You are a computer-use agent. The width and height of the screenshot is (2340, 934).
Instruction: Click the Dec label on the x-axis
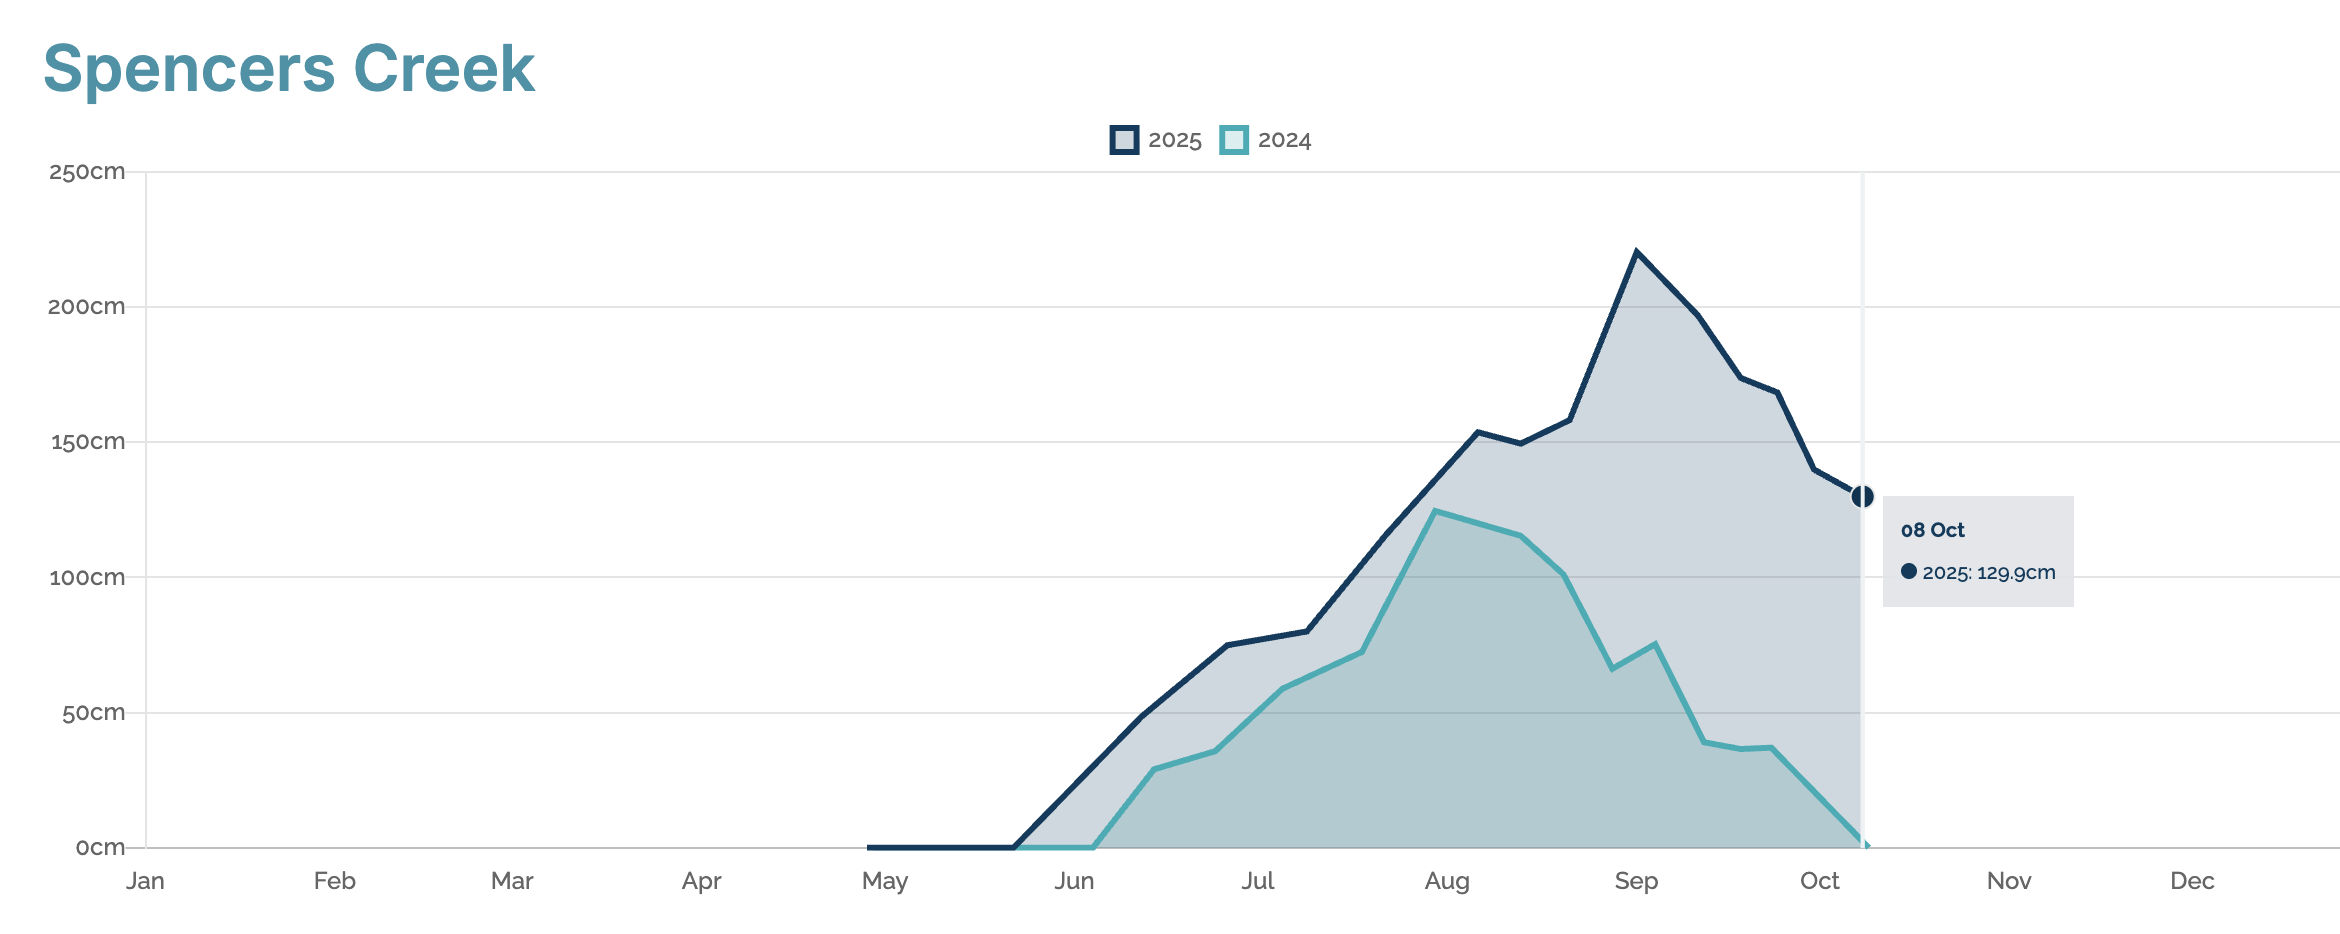tap(2192, 881)
